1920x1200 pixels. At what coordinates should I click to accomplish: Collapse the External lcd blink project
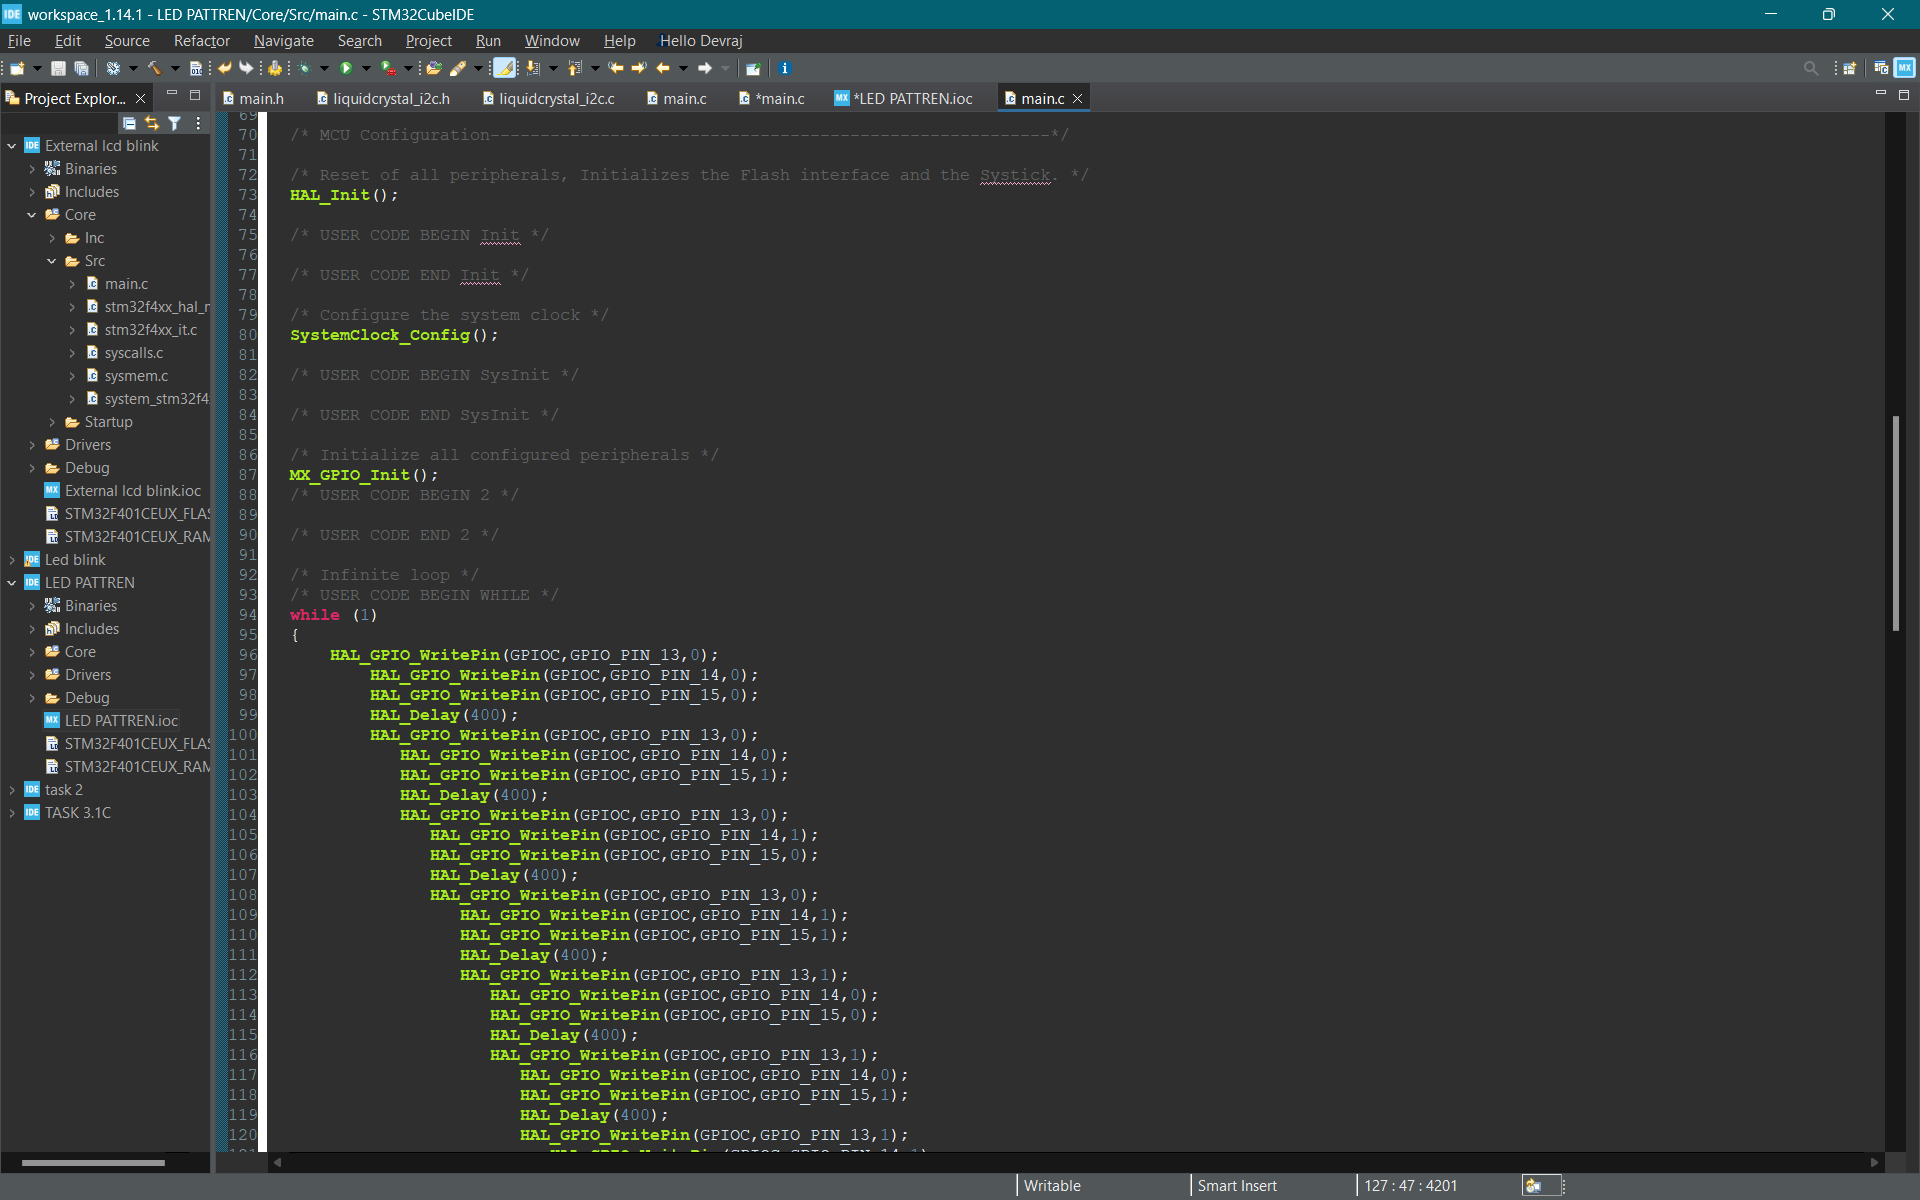12,146
